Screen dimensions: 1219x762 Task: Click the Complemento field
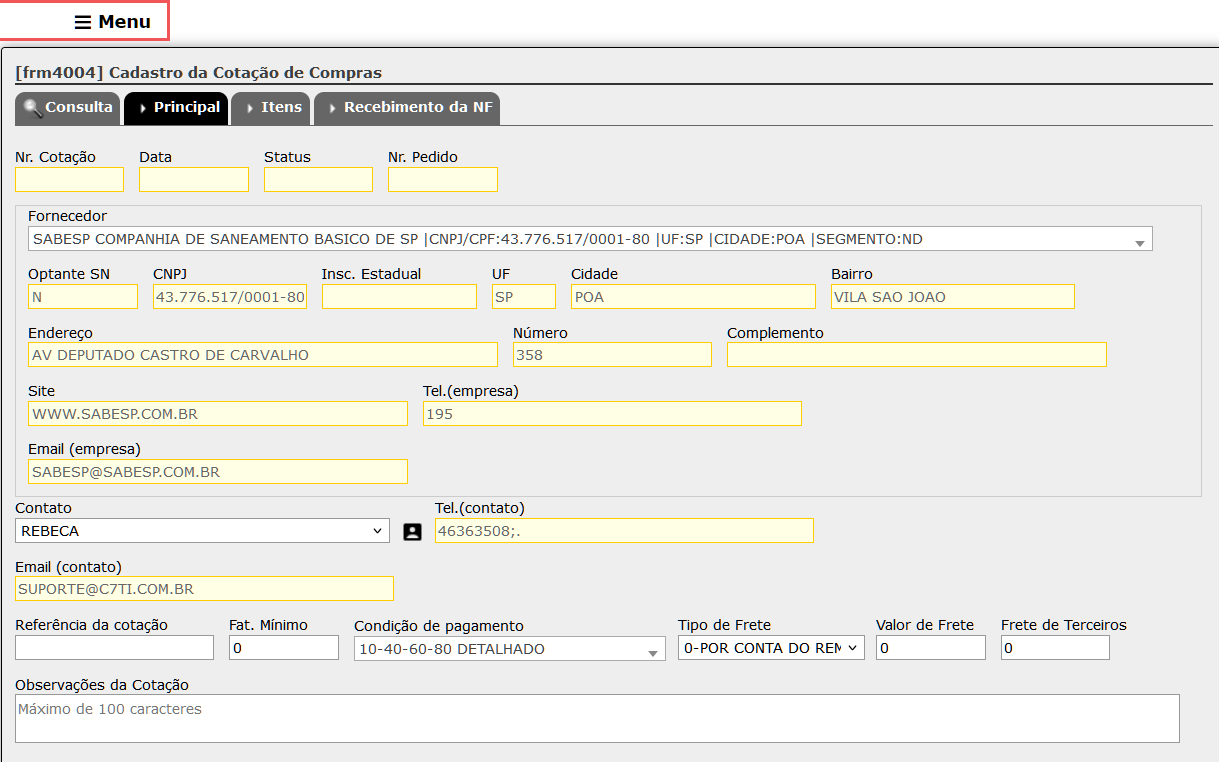[x=917, y=355]
